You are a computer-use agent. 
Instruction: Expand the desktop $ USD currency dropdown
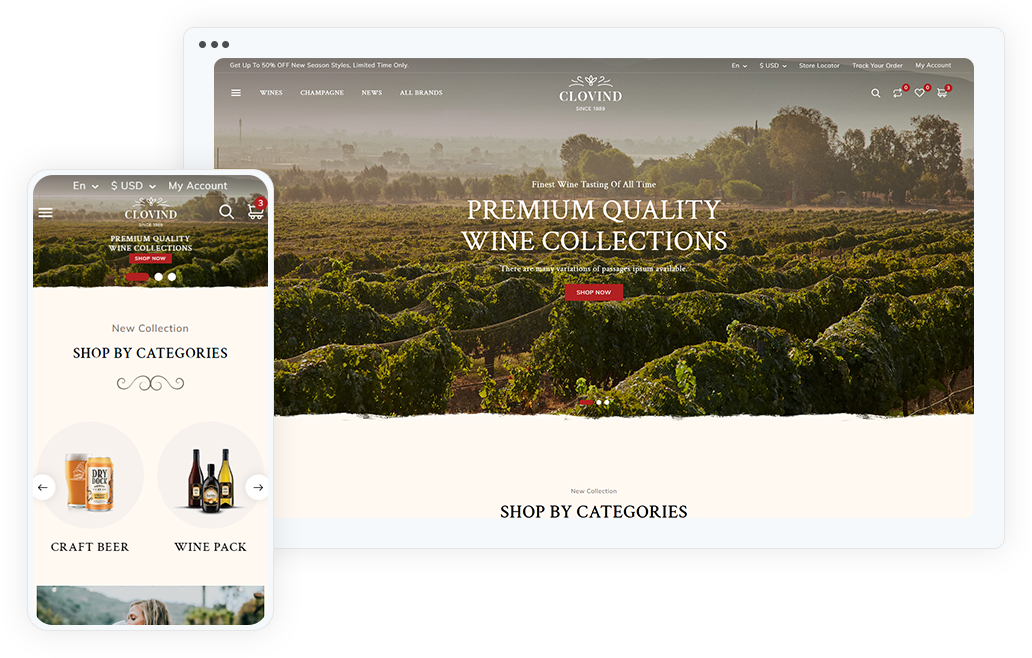point(773,66)
